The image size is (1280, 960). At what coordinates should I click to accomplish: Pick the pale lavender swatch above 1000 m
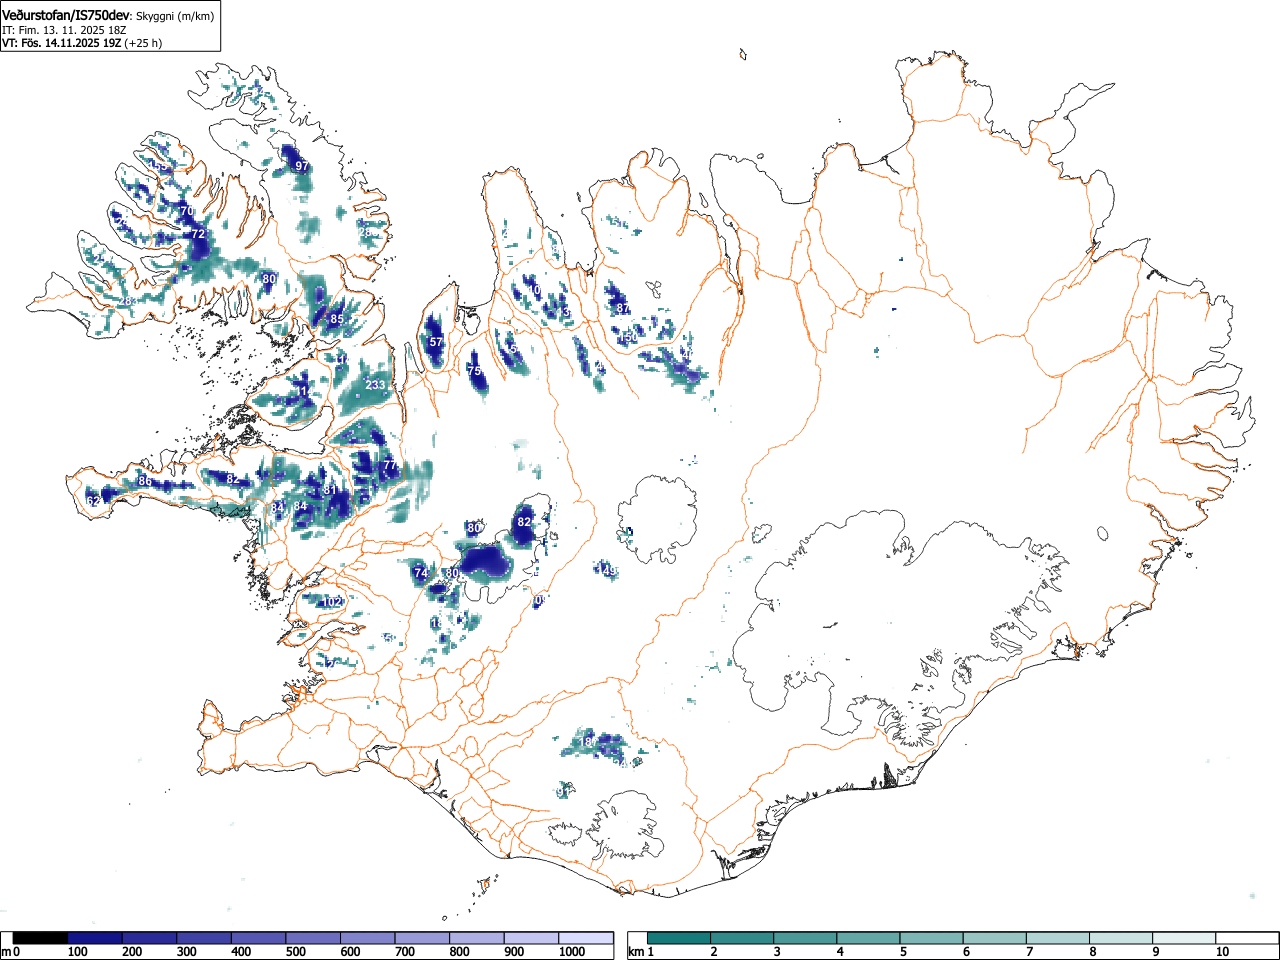(586, 938)
